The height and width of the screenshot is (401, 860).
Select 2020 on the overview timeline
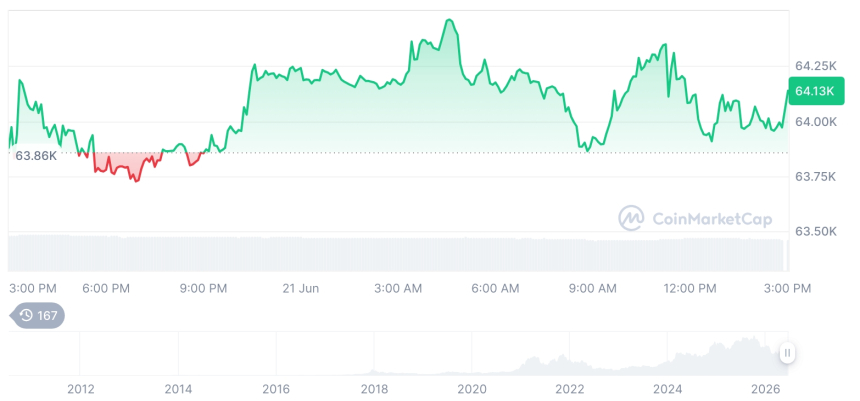point(472,389)
